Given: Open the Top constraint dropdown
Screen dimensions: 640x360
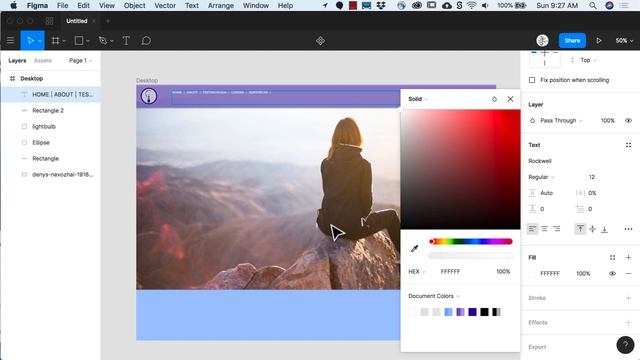Looking at the screenshot, I should point(588,60).
